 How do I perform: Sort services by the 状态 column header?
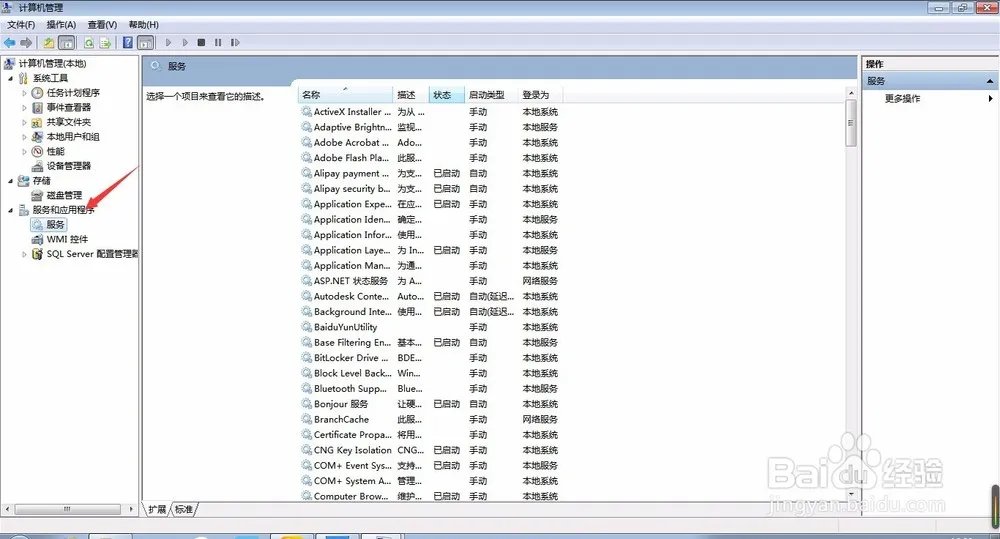coord(442,95)
